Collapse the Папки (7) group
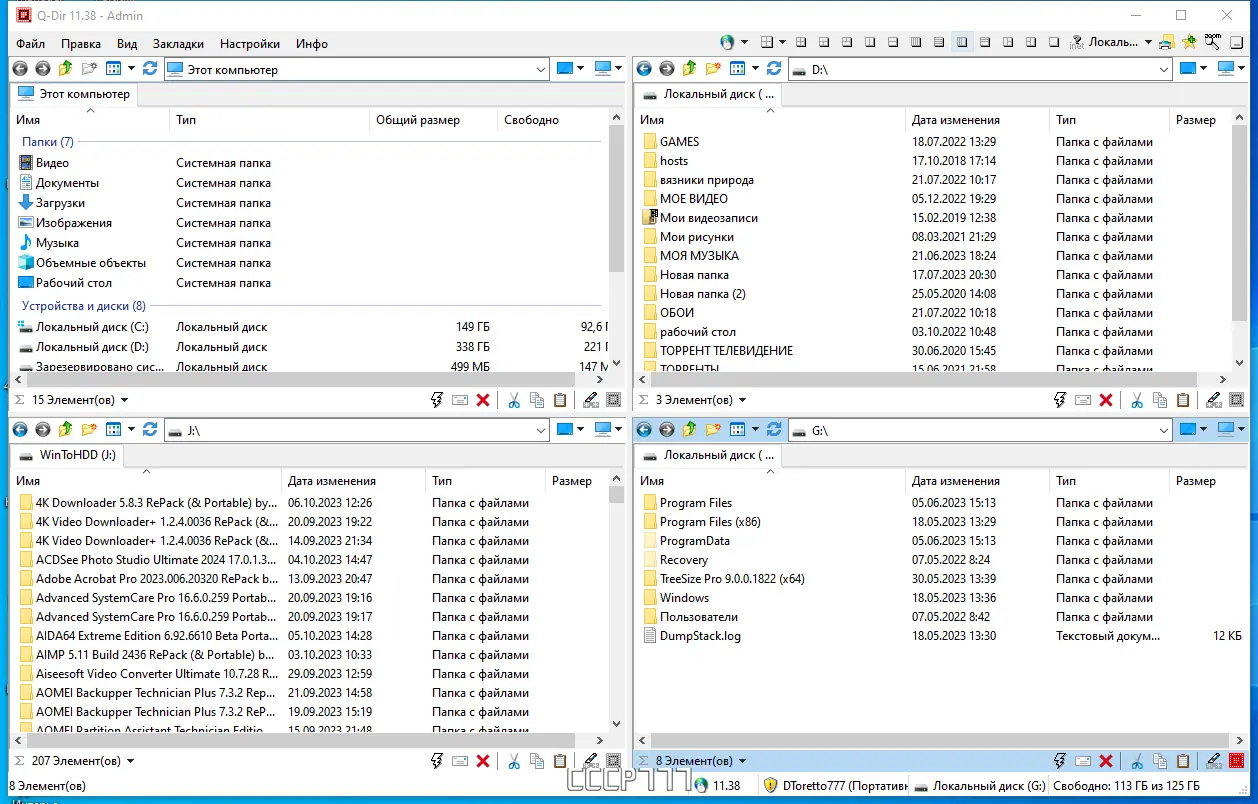Screen dimensions: 1258x804 click(47, 142)
